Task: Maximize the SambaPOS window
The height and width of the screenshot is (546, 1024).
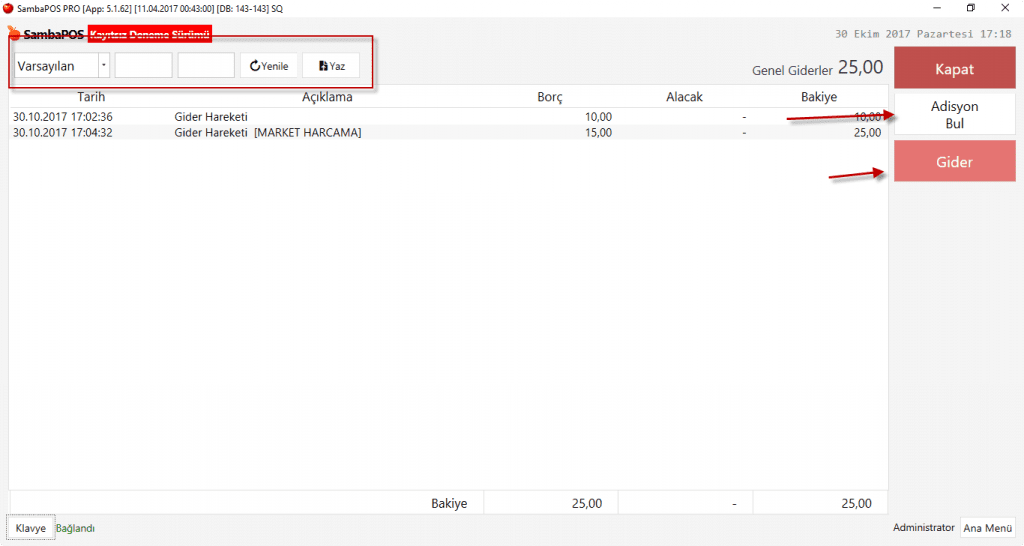Action: pos(970,8)
